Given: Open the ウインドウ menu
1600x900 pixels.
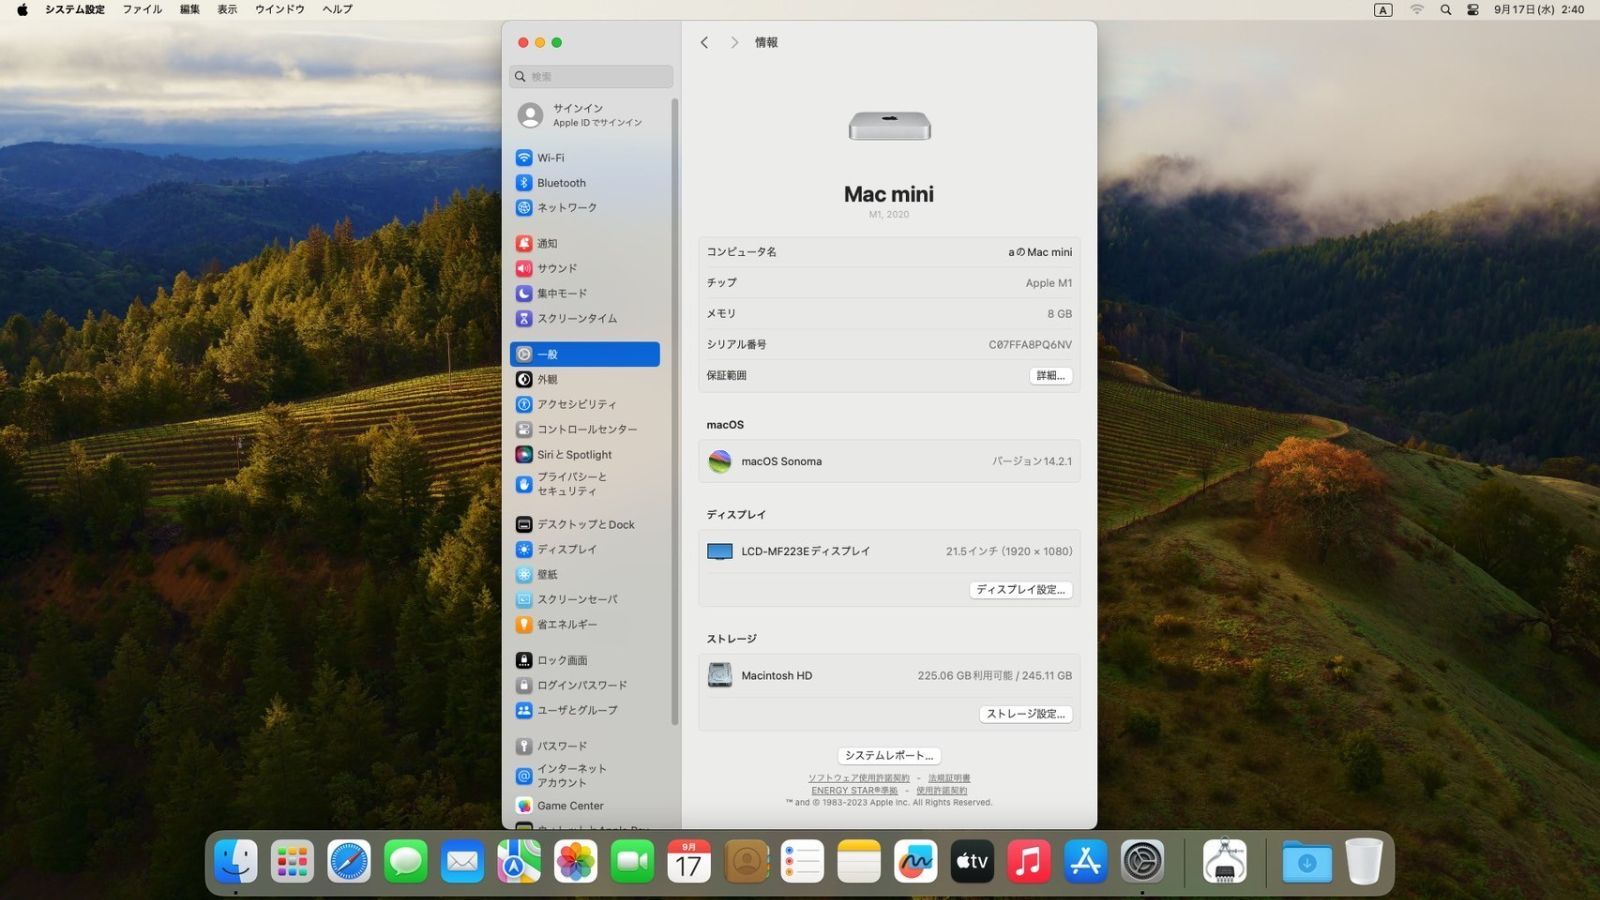Looking at the screenshot, I should coord(279,10).
